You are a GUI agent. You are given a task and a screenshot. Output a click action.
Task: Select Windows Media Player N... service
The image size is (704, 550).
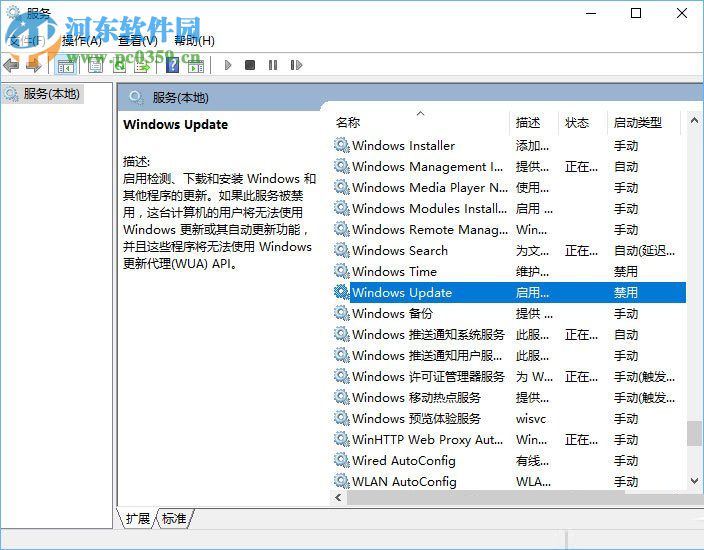[510, 188]
